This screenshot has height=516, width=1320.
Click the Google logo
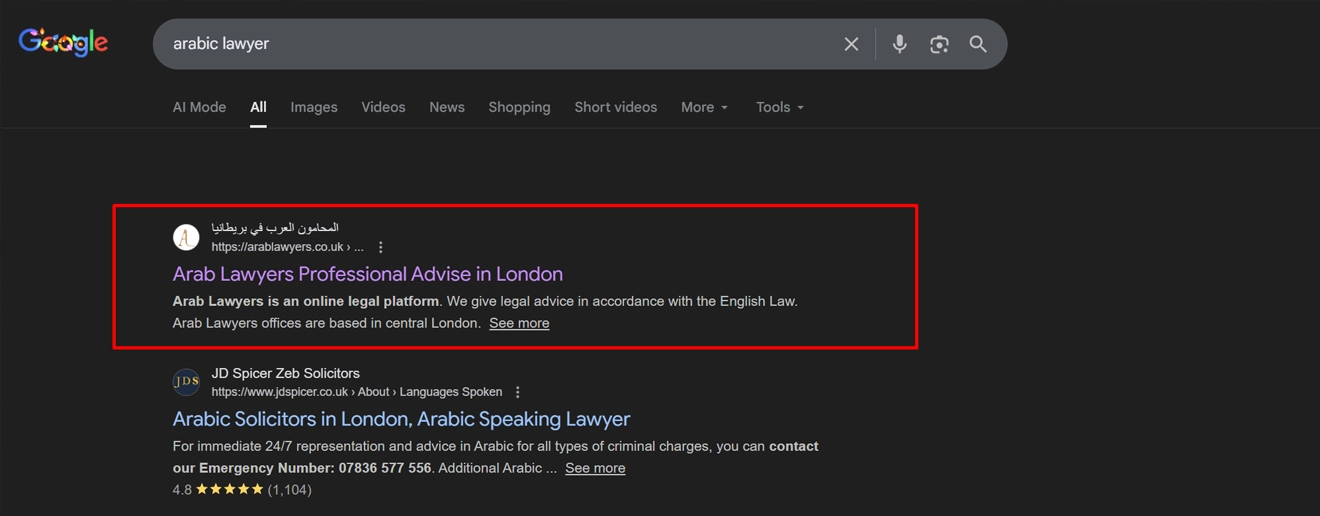click(x=63, y=43)
